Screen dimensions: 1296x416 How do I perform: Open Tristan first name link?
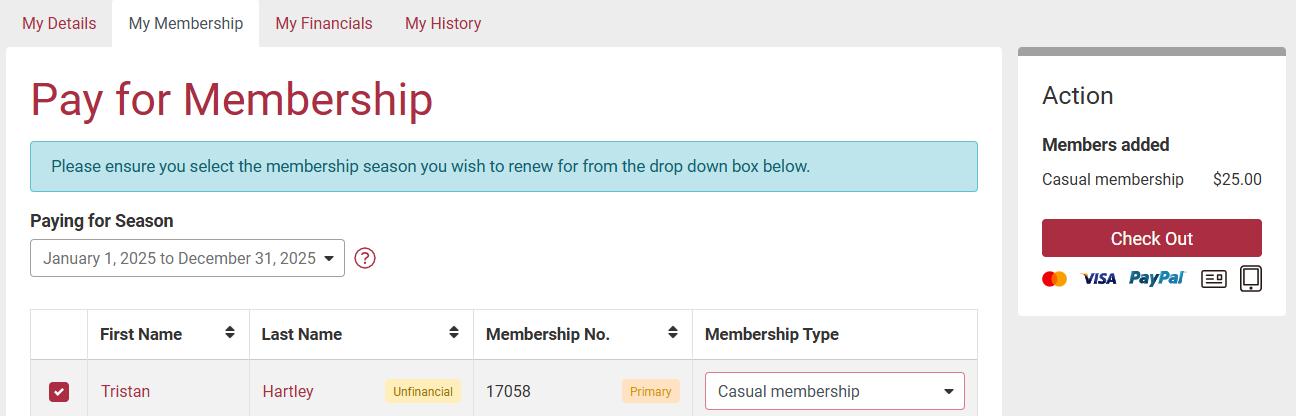(x=125, y=391)
